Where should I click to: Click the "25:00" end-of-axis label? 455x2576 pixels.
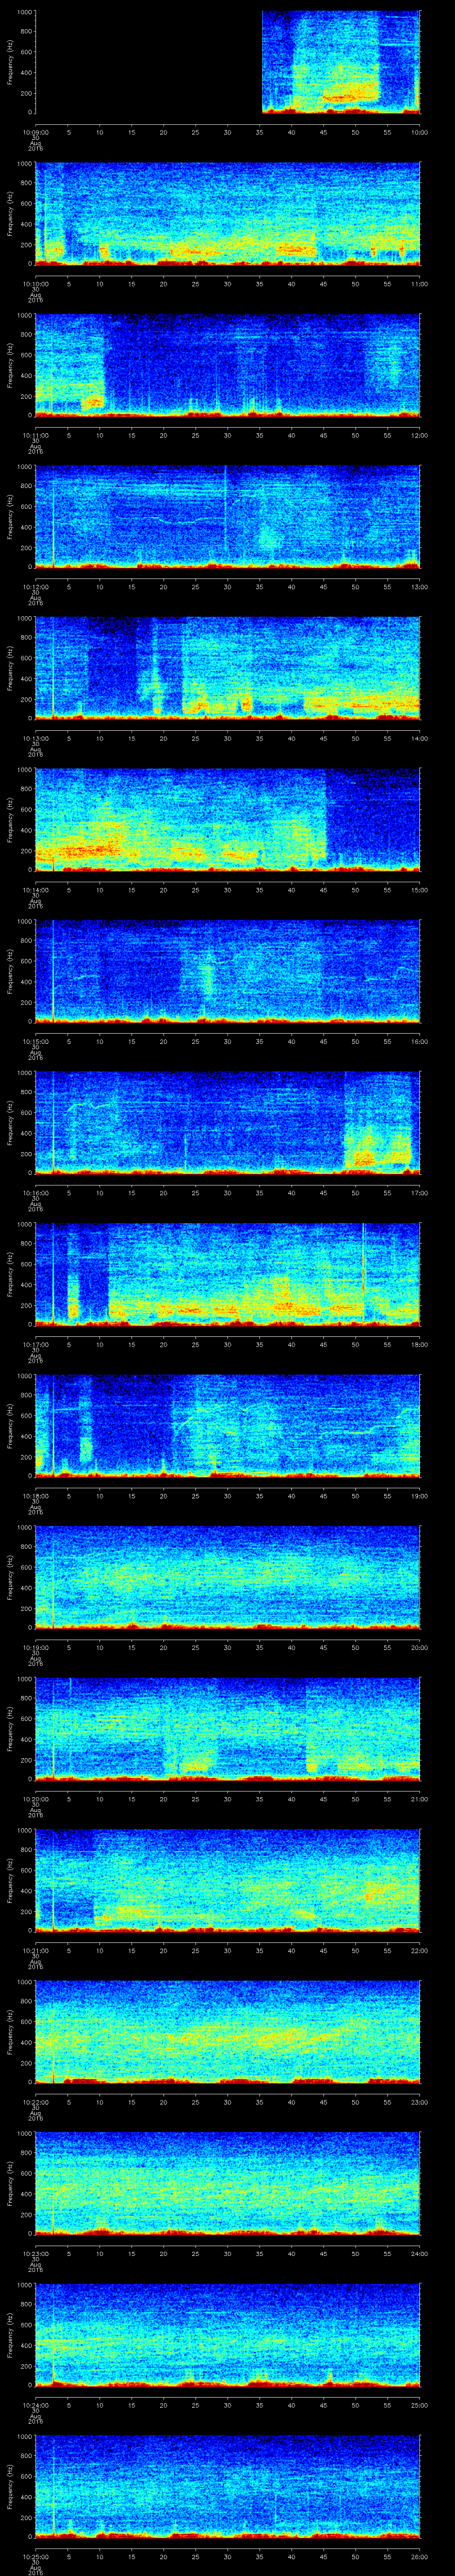pyautogui.click(x=420, y=2405)
